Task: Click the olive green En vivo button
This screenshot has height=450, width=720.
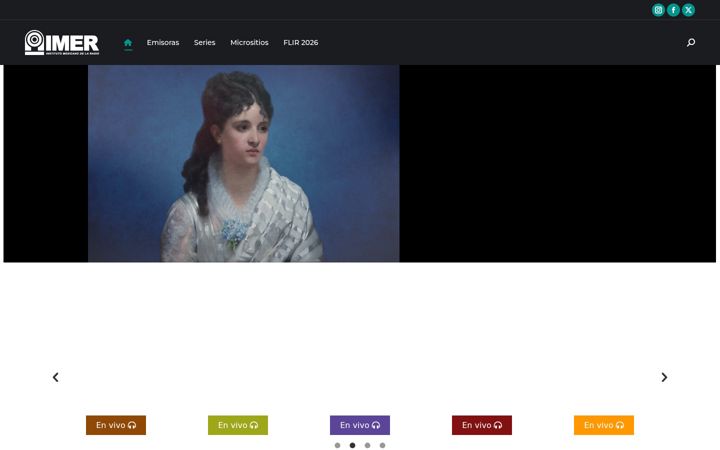Action: [x=238, y=425]
